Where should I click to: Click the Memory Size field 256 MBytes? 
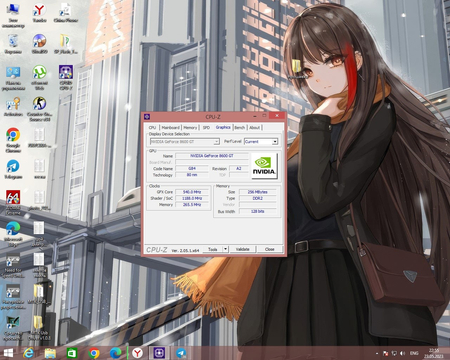[x=257, y=192]
